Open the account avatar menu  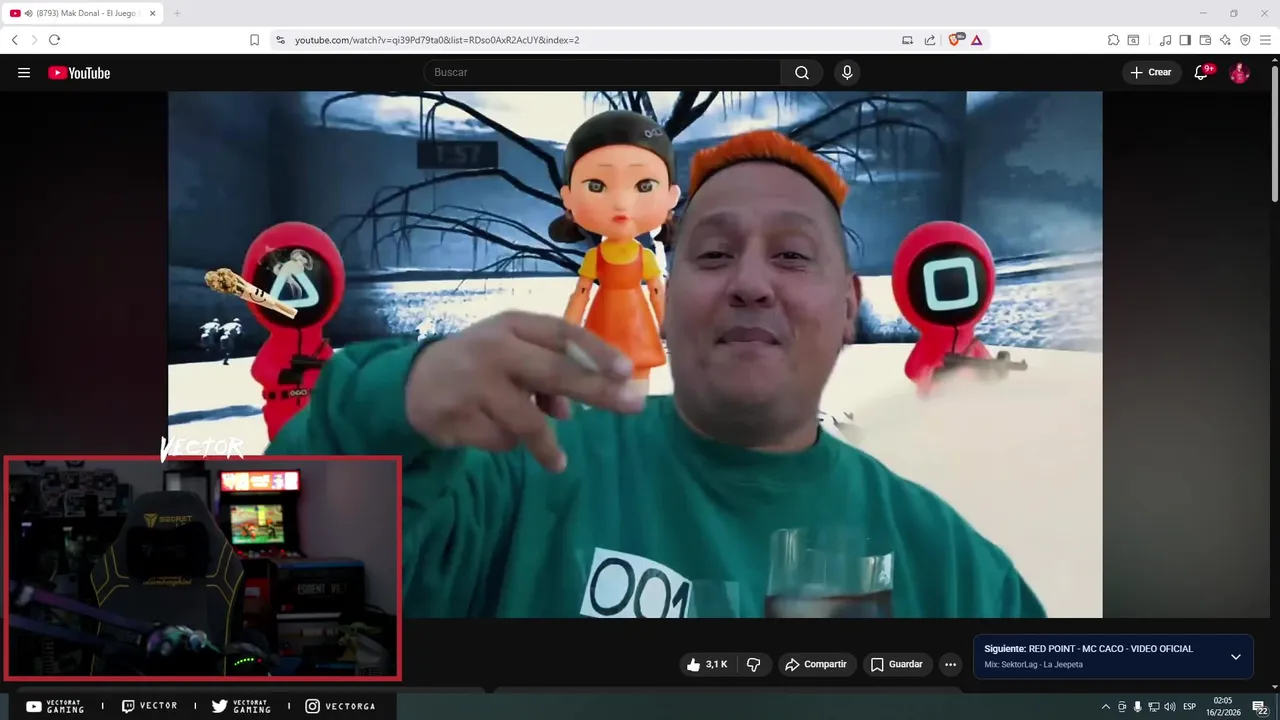pyautogui.click(x=1239, y=72)
